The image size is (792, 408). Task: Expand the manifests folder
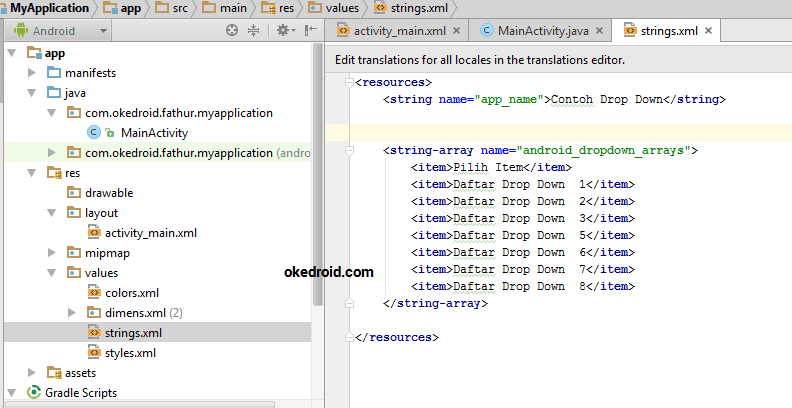(32, 73)
